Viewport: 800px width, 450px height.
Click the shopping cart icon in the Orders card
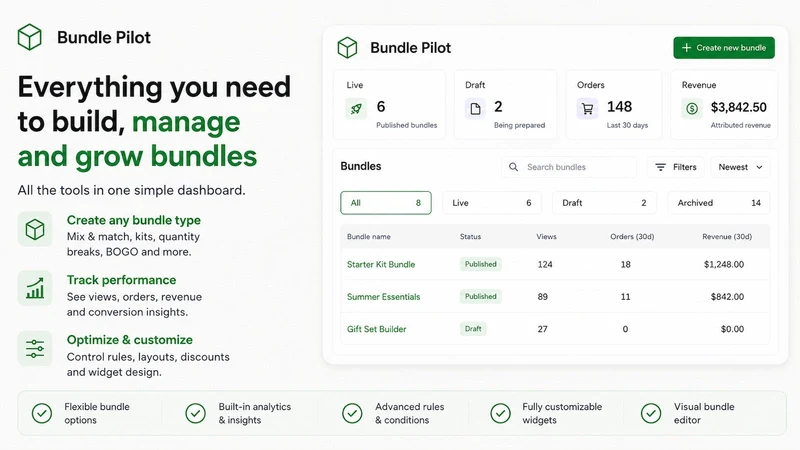[x=587, y=109]
